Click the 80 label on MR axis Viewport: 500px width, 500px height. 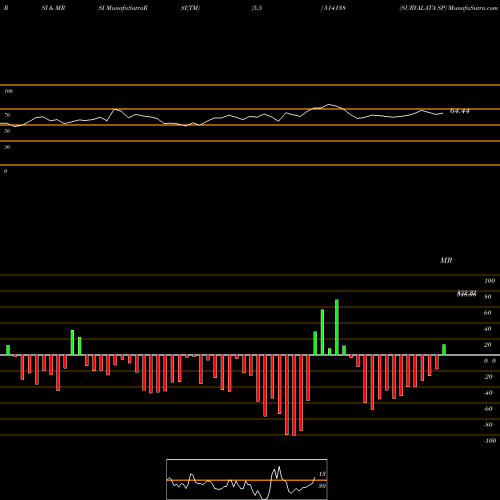(x=488, y=297)
